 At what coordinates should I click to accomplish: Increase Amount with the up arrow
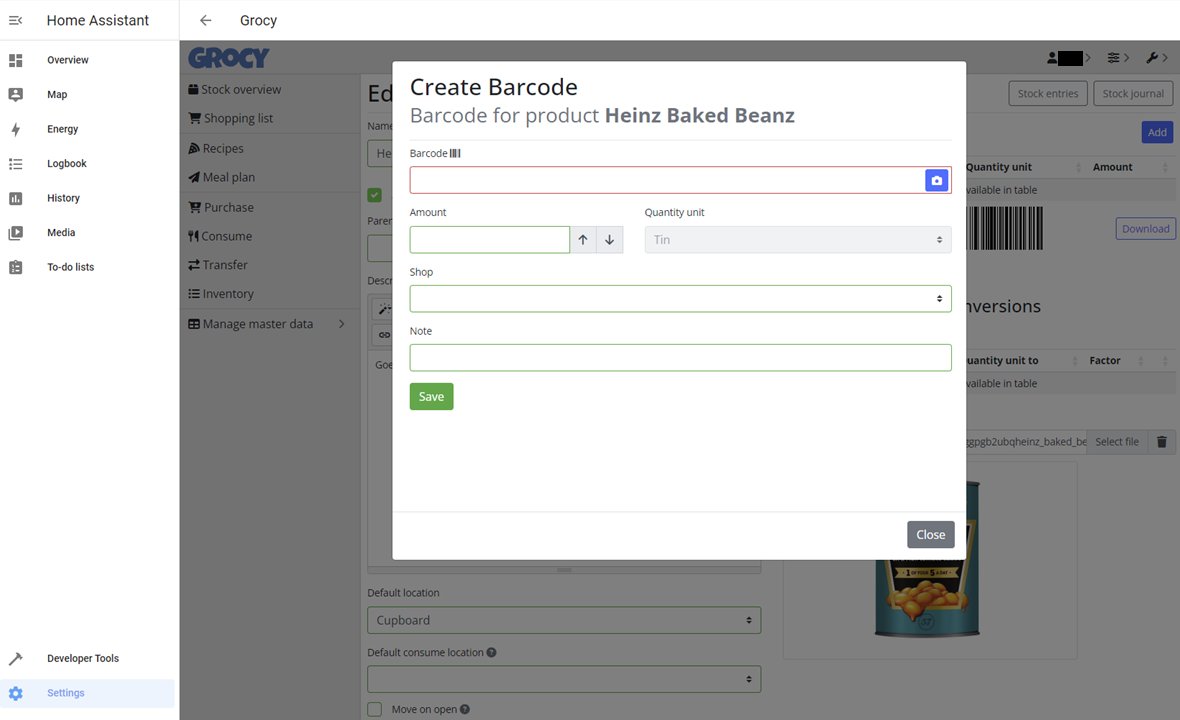583,240
